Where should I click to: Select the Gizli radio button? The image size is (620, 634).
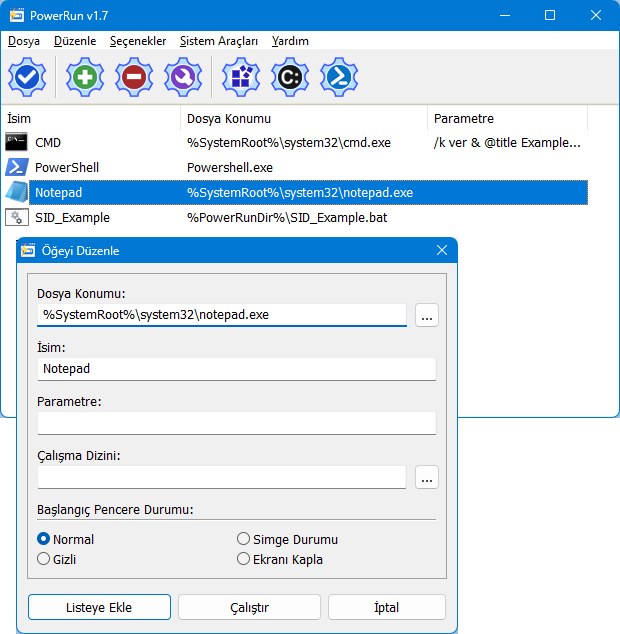(43, 559)
